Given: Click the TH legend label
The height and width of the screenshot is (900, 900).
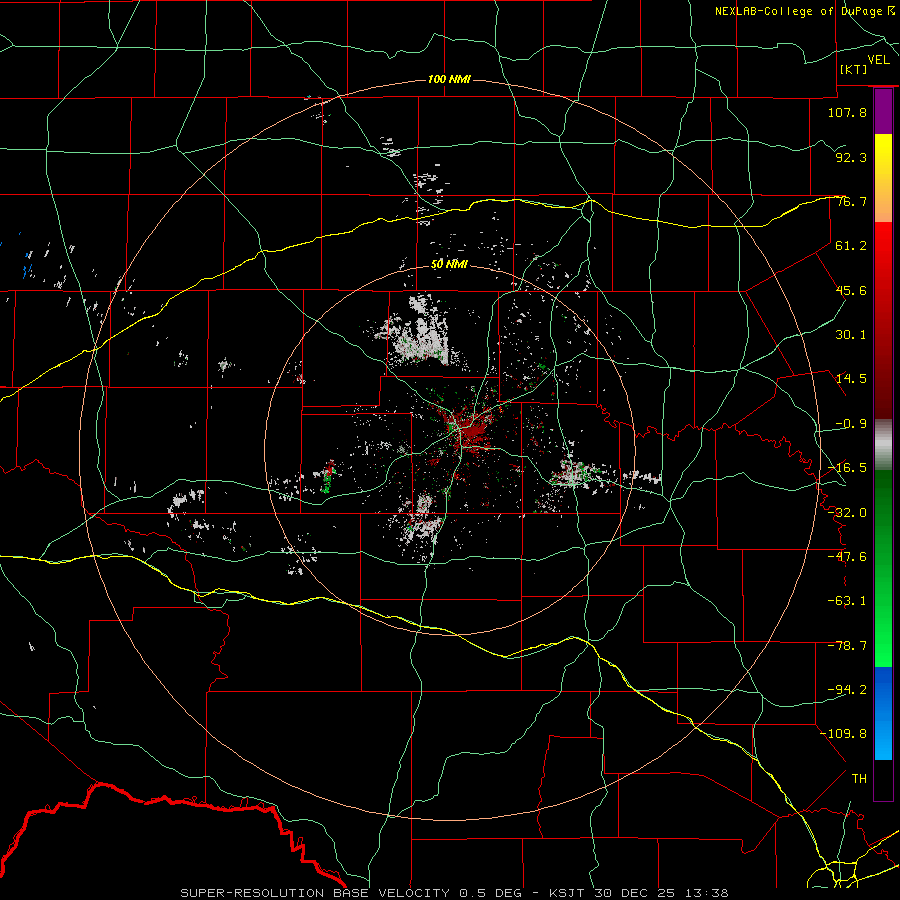Looking at the screenshot, I should tap(859, 779).
